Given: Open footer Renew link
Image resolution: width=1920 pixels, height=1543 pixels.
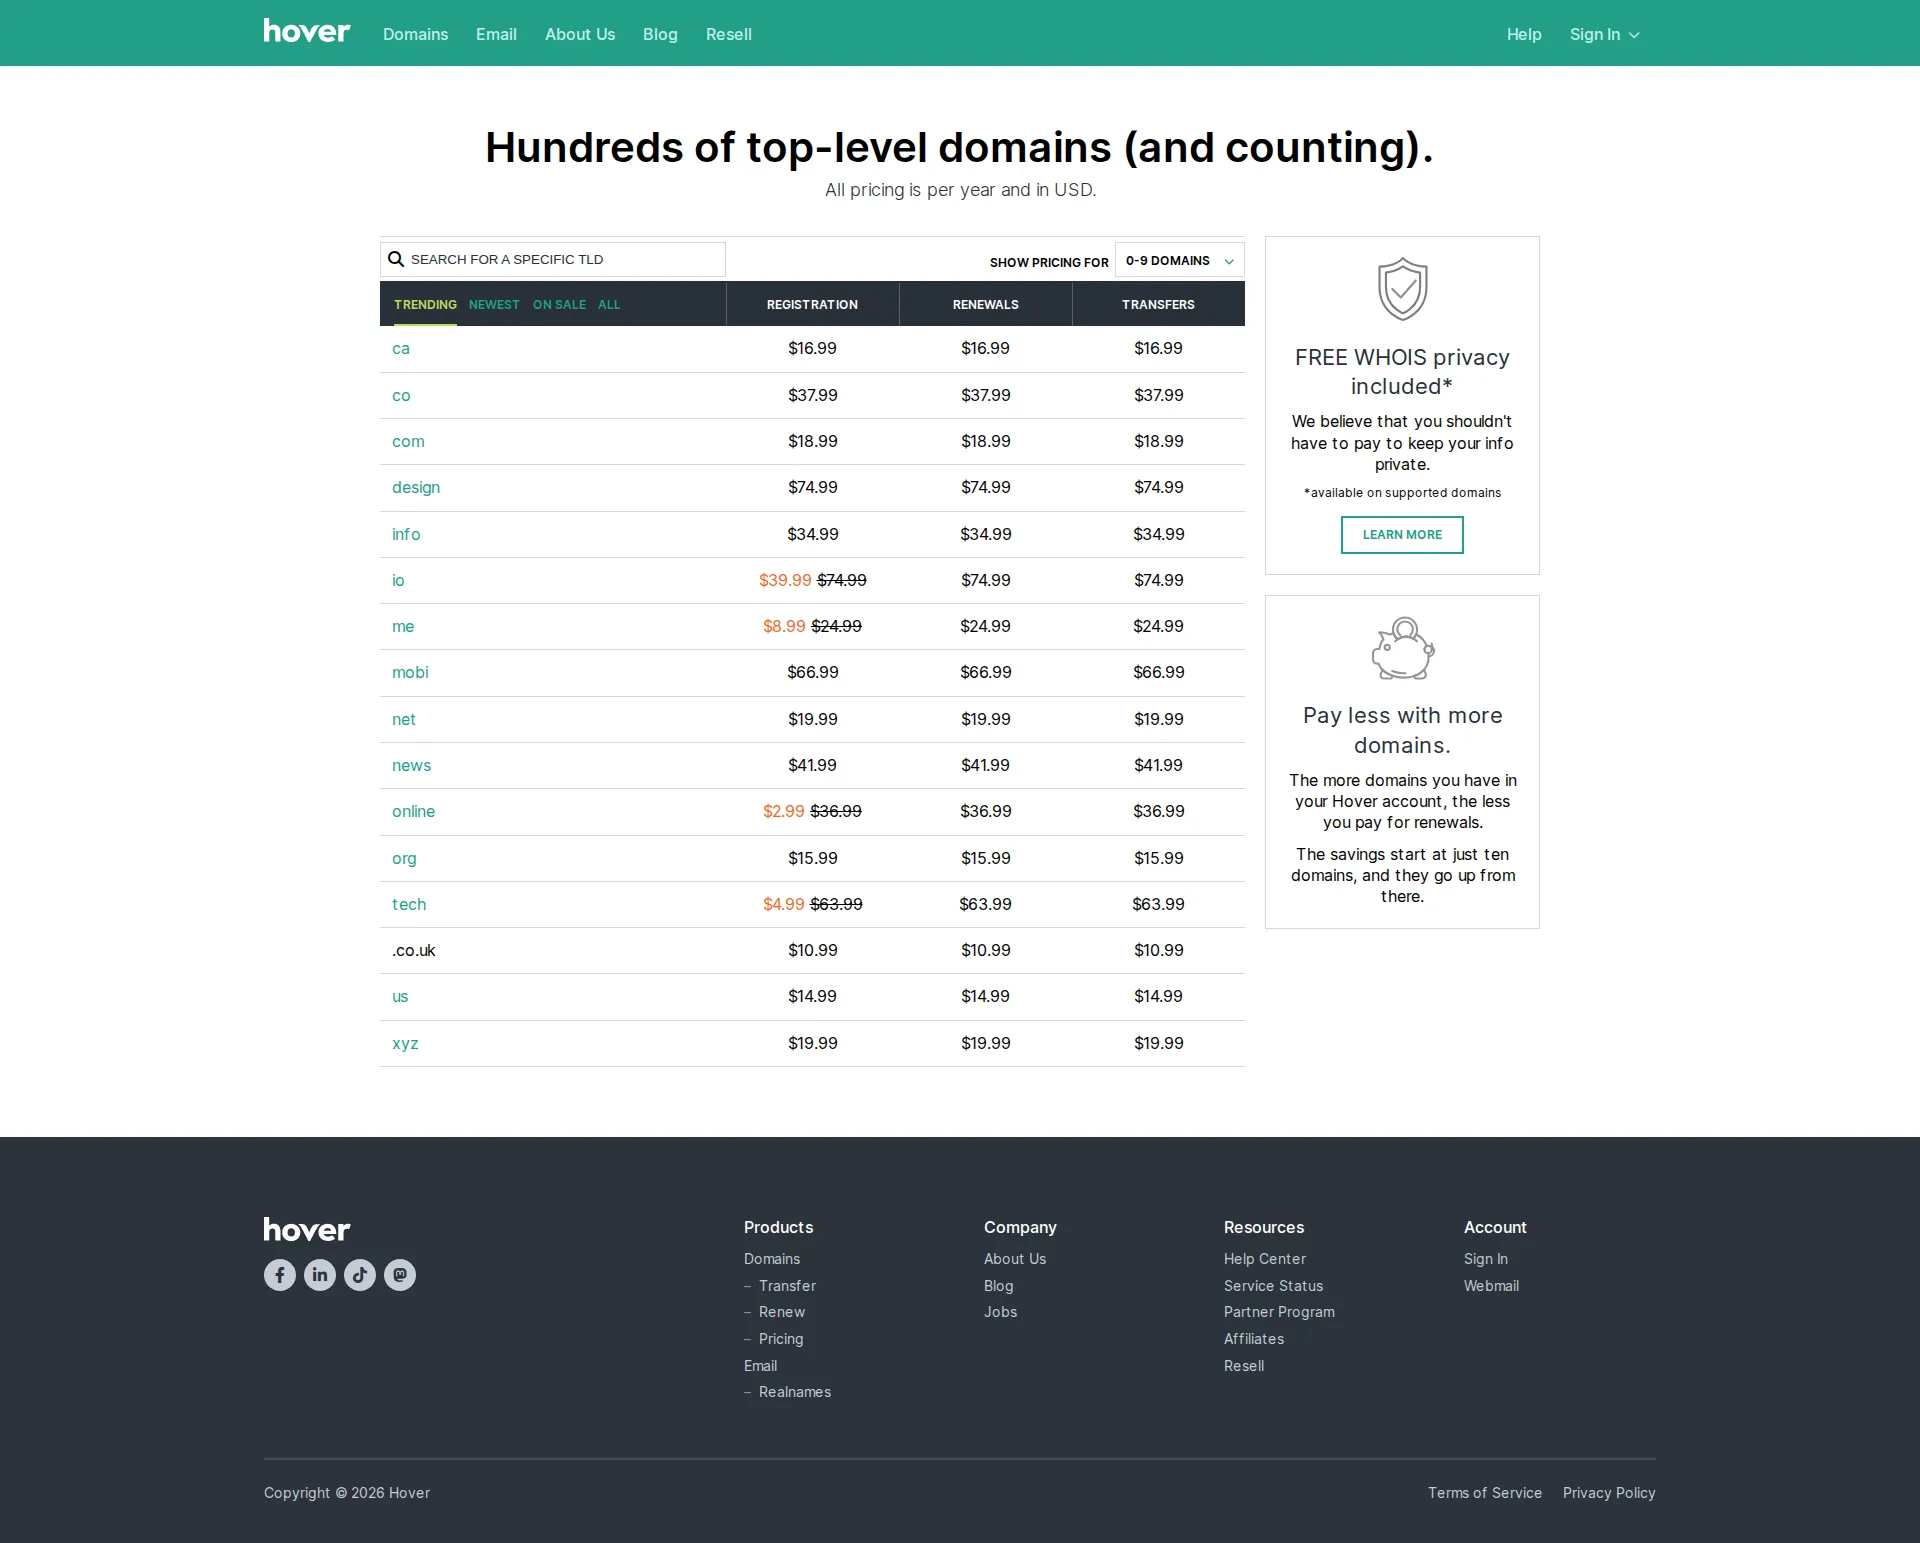Looking at the screenshot, I should 782,1312.
